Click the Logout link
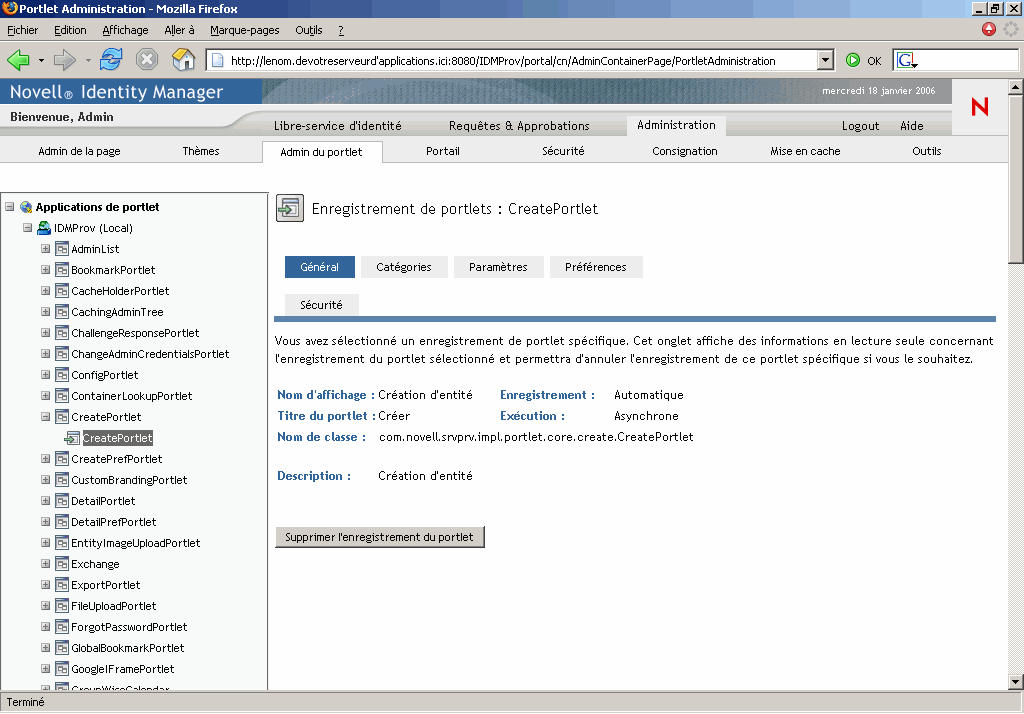 click(x=860, y=126)
